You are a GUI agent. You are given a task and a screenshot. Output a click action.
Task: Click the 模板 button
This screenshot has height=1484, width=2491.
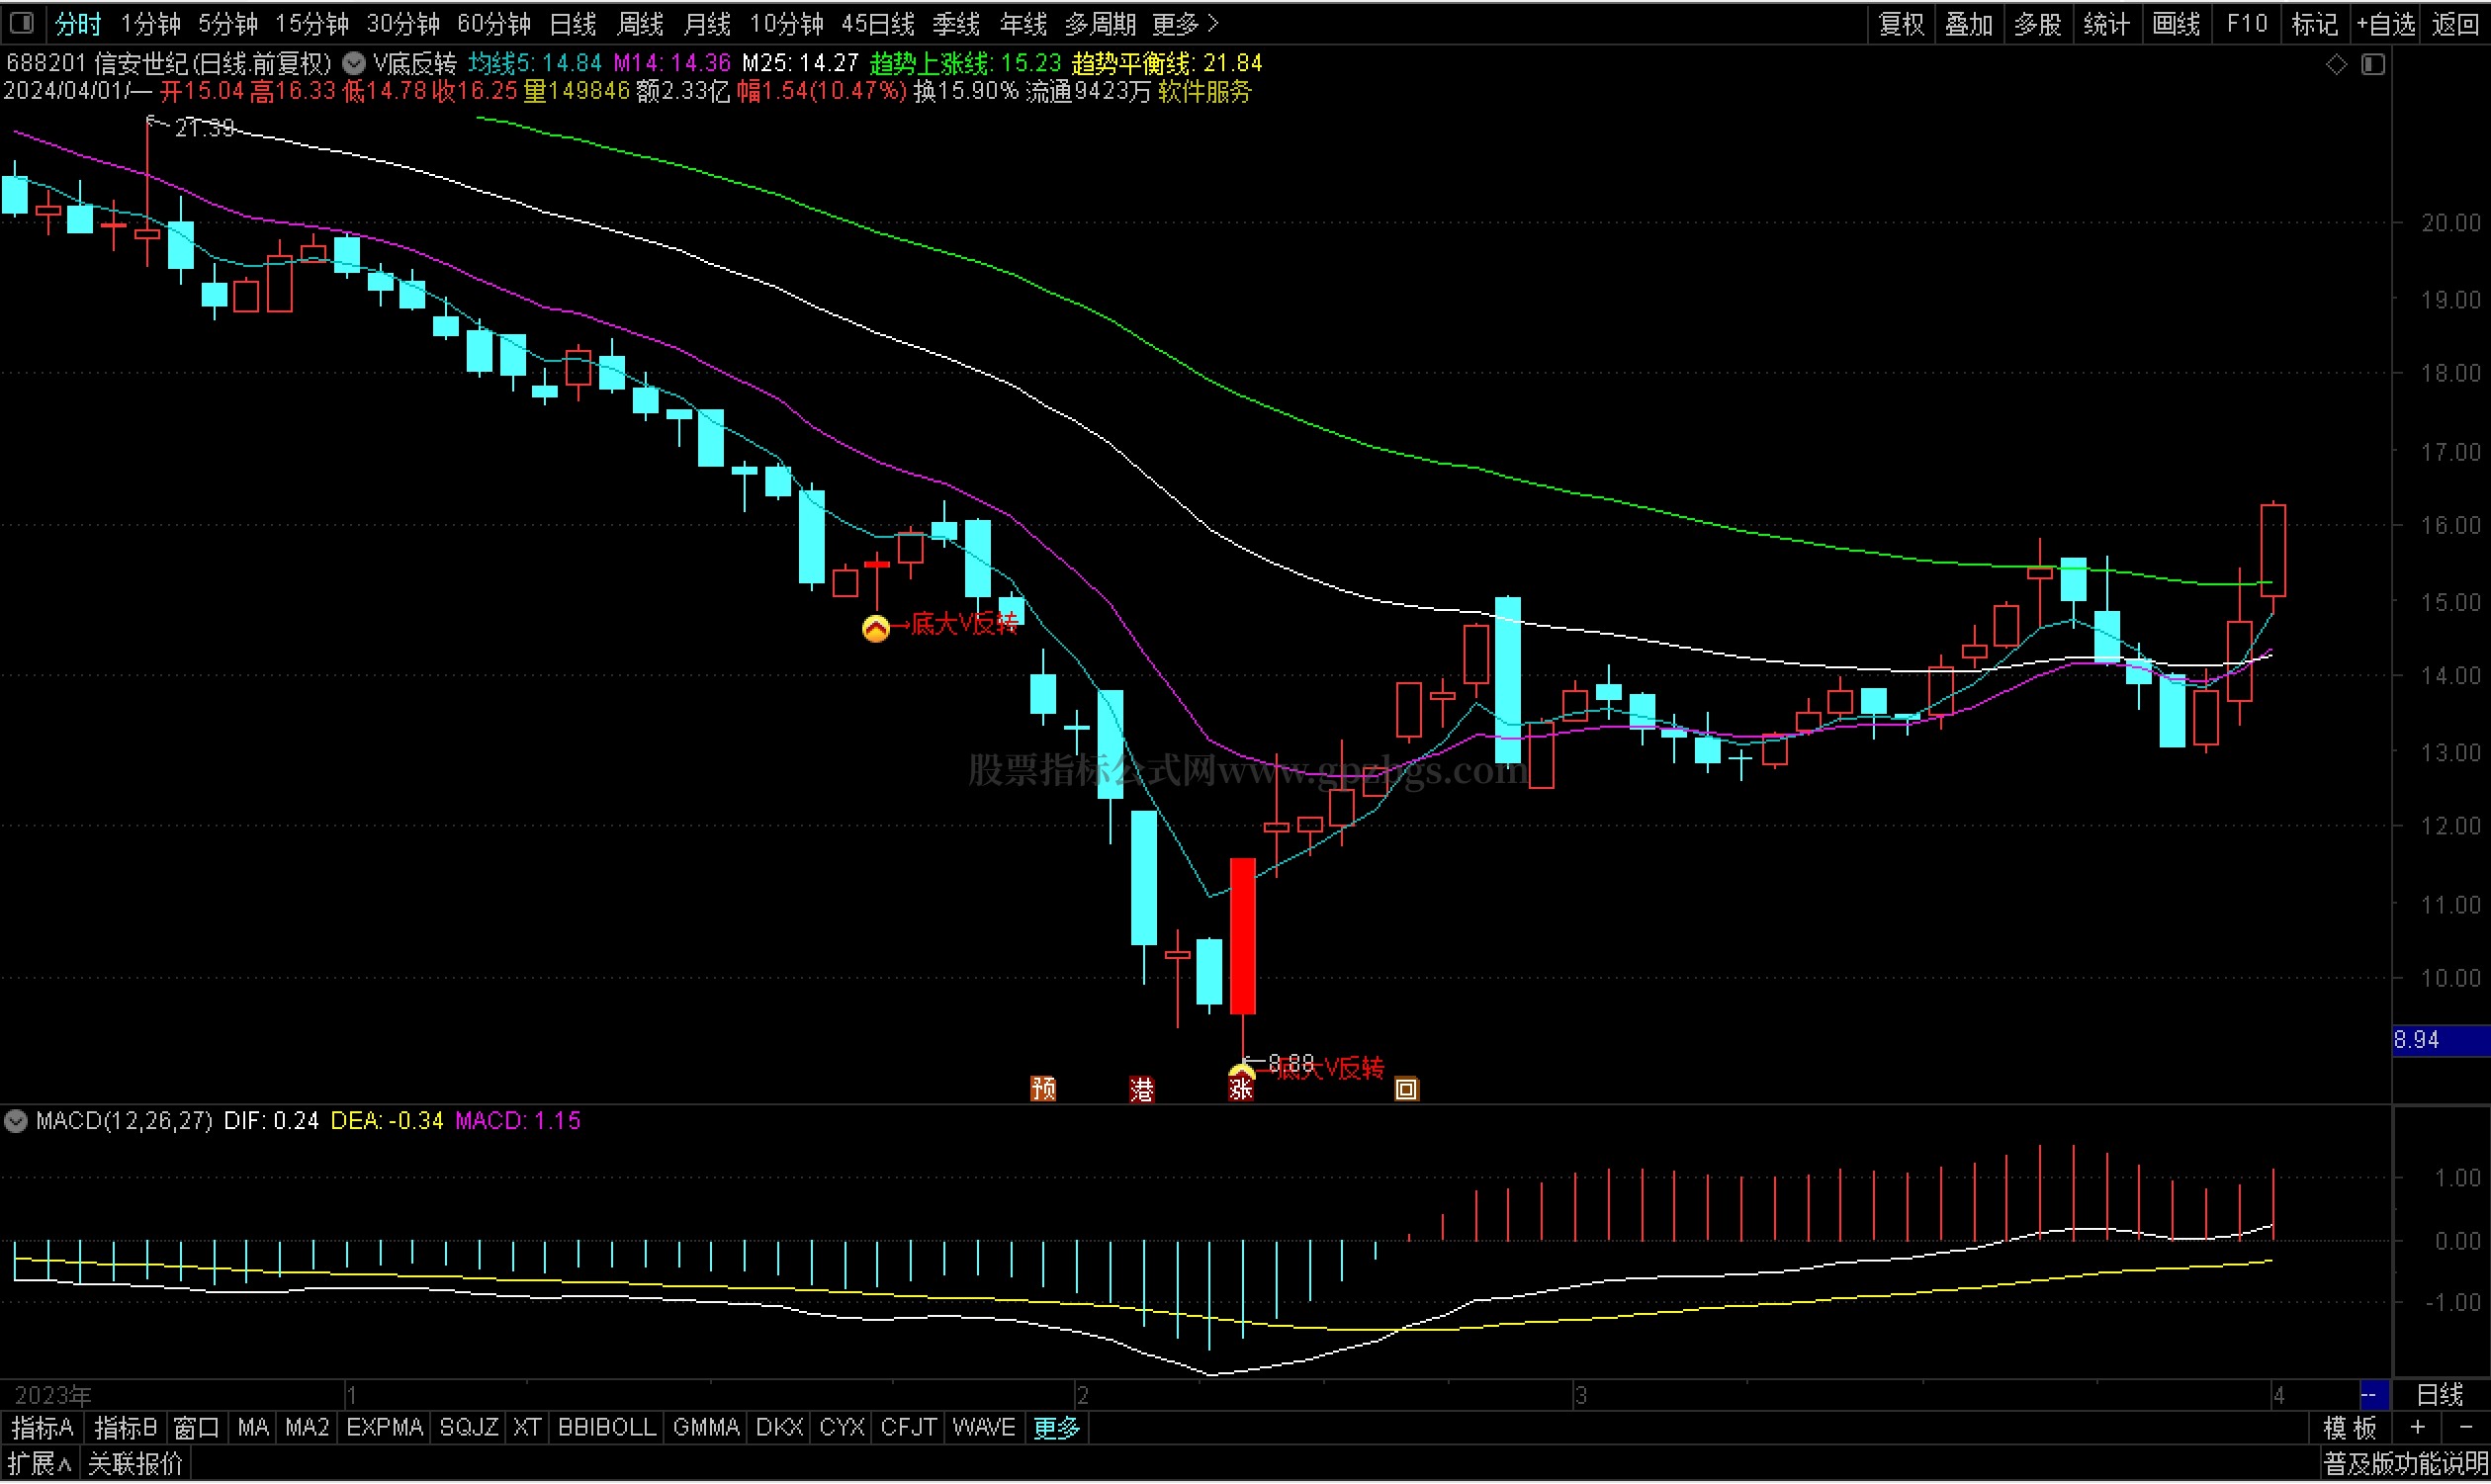(x=2350, y=1429)
